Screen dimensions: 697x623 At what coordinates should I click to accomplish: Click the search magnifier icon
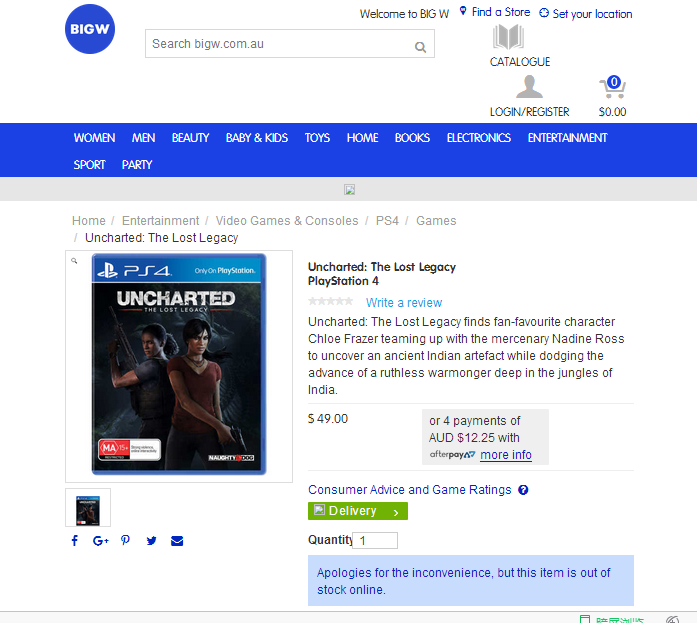tap(420, 47)
